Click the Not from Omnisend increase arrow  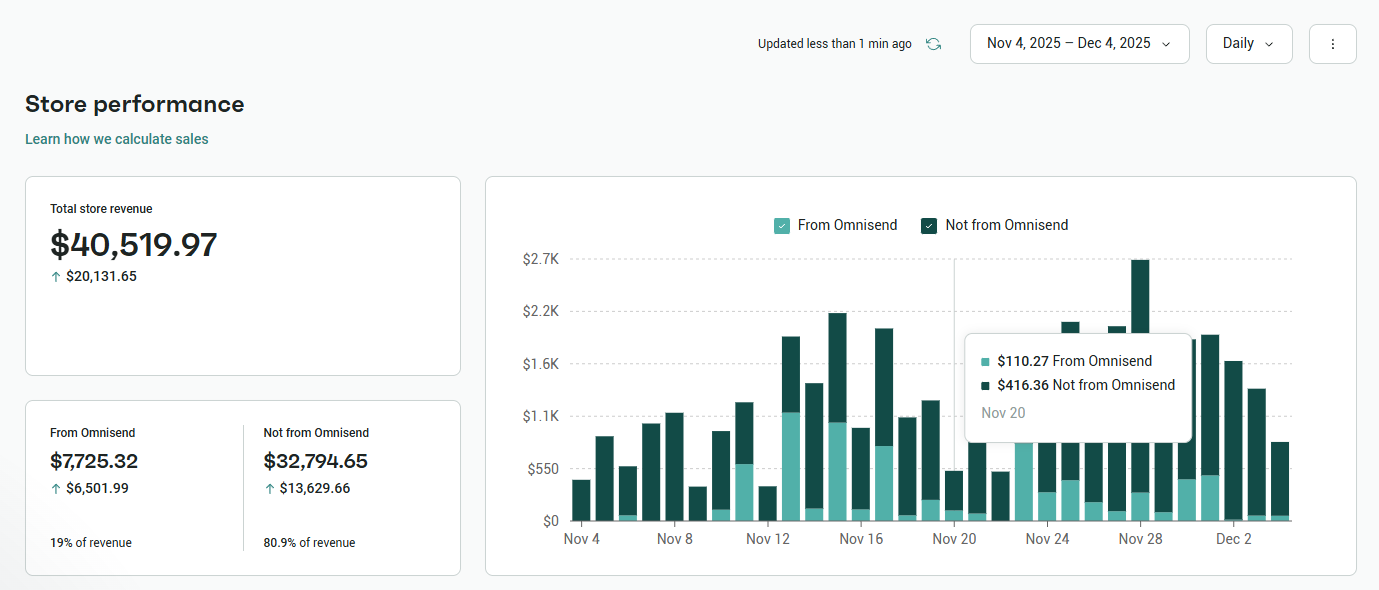269,489
